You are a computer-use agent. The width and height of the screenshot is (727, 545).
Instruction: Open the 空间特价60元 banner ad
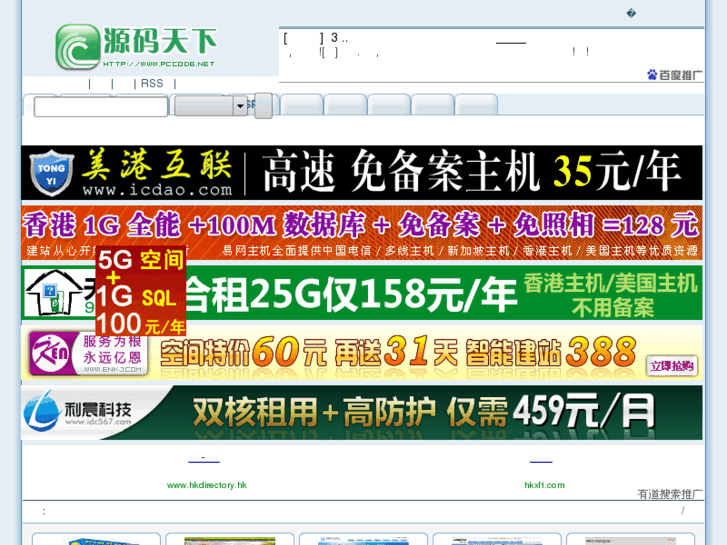coord(362,353)
